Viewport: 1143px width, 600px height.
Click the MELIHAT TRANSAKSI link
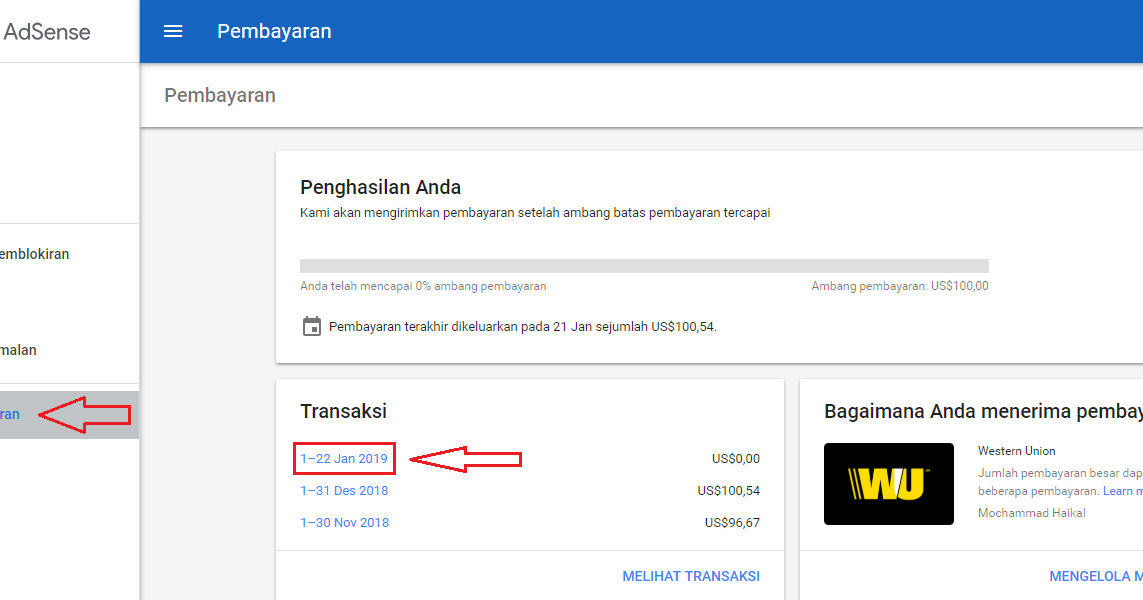(x=695, y=576)
